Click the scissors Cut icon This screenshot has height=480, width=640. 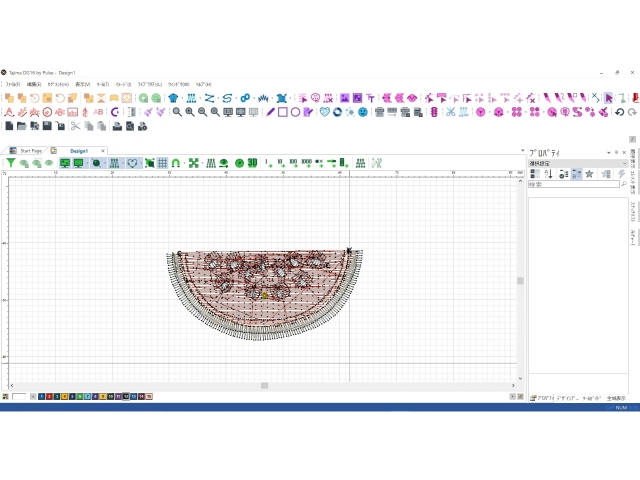pos(76,126)
